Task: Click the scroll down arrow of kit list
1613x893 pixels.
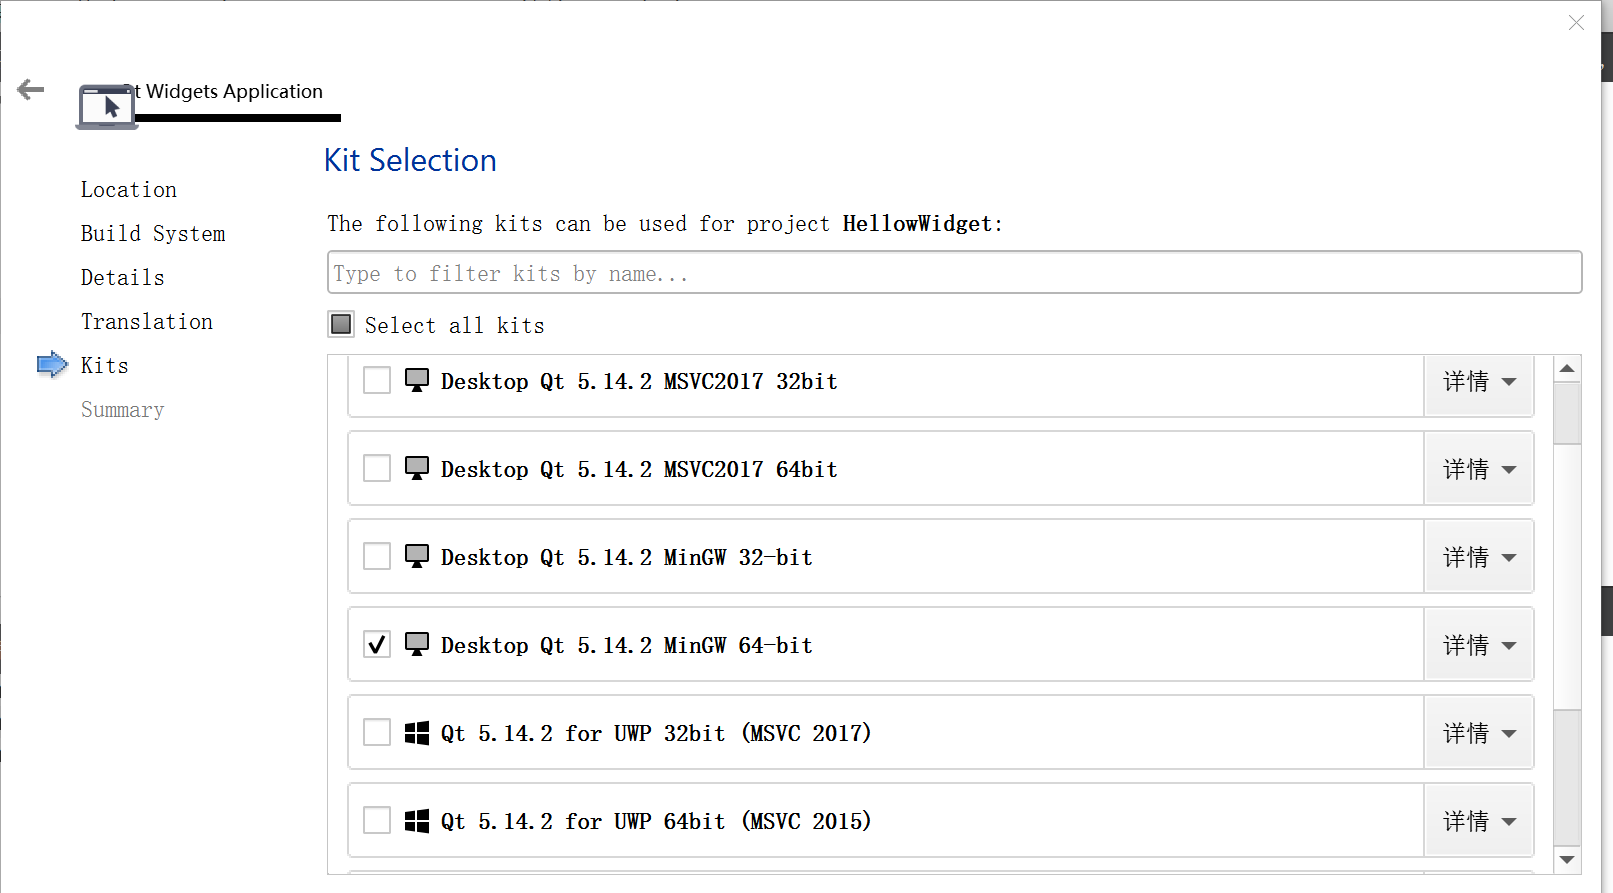Action: 1567,860
